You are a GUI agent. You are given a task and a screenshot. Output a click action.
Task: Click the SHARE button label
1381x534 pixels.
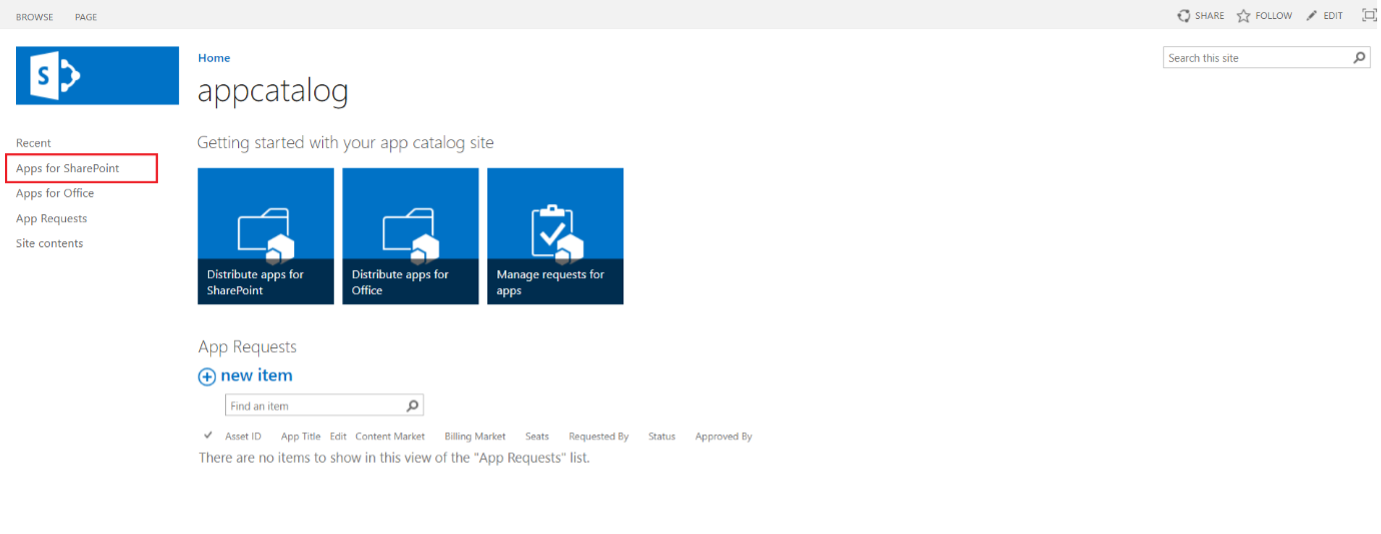(1210, 16)
